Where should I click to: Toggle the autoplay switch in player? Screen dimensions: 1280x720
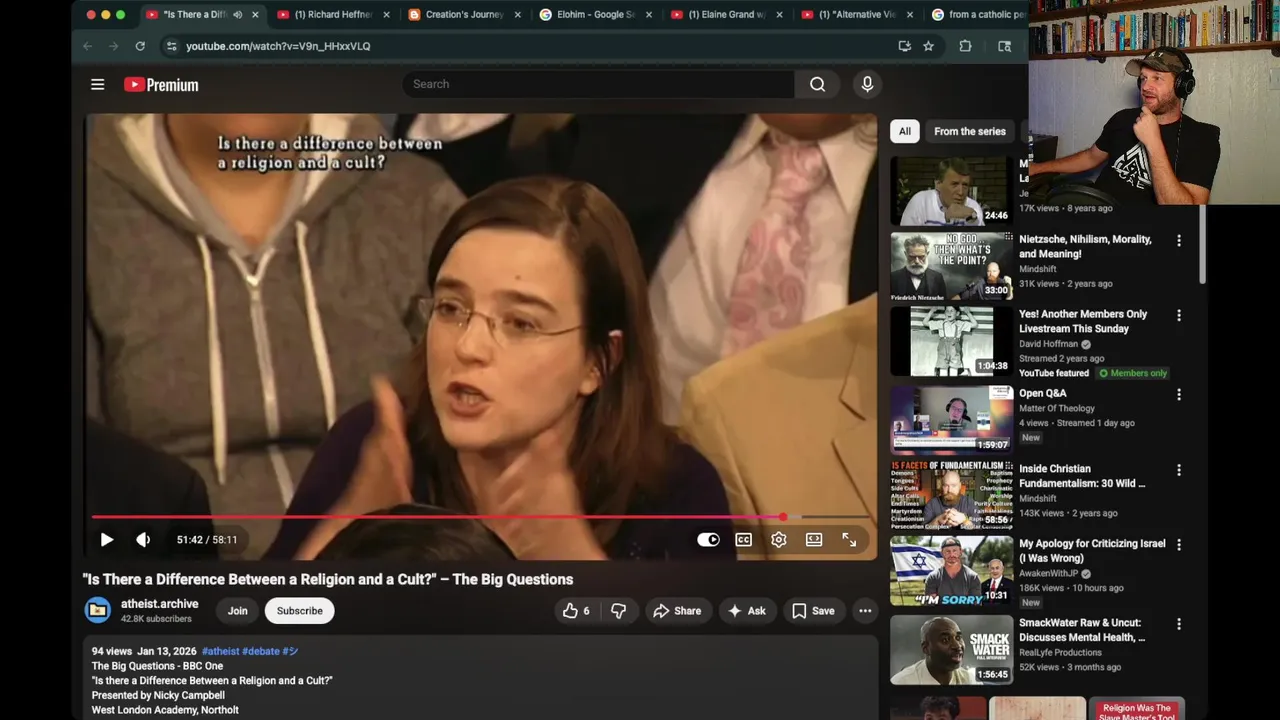708,540
